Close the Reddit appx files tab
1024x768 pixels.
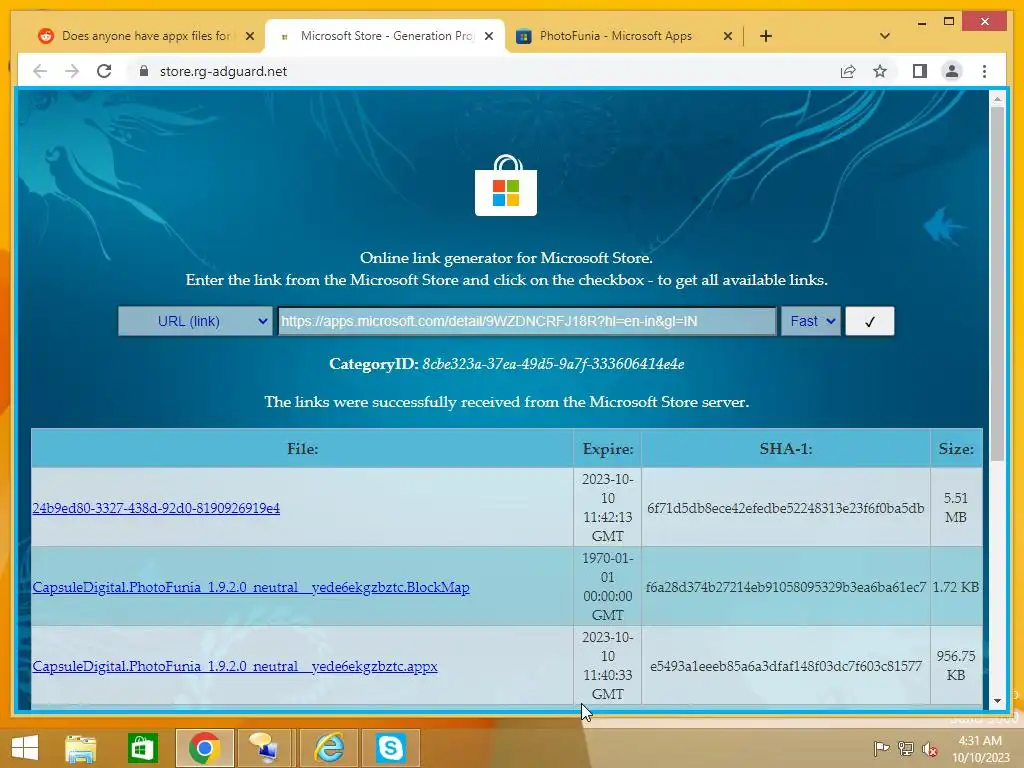[x=249, y=36]
